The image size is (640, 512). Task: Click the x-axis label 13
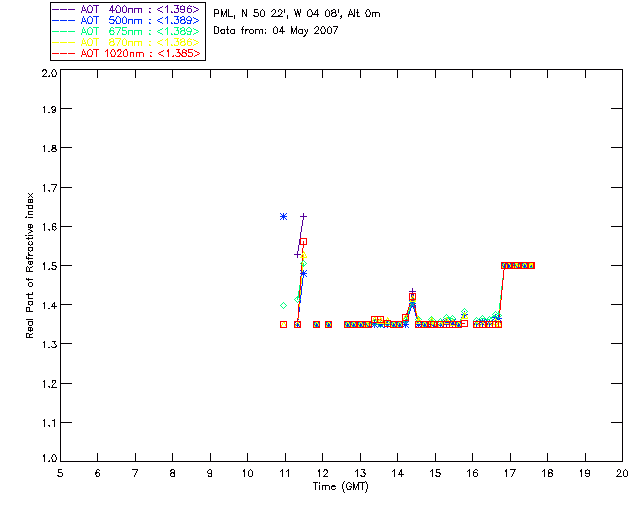click(360, 473)
